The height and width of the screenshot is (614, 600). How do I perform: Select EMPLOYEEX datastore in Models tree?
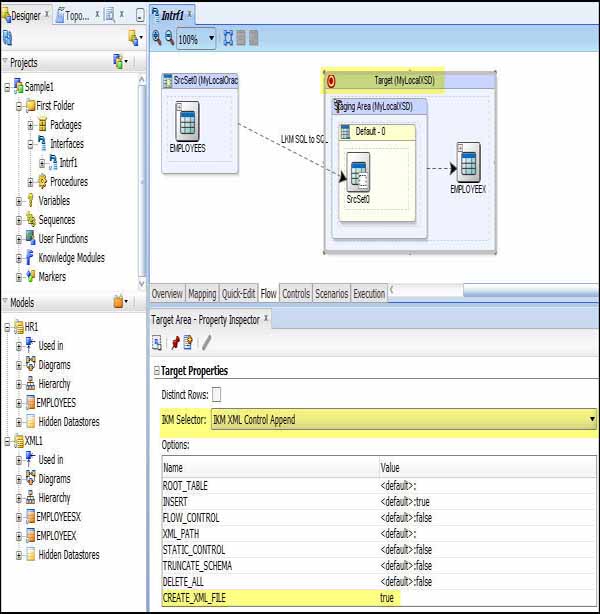tap(56, 536)
